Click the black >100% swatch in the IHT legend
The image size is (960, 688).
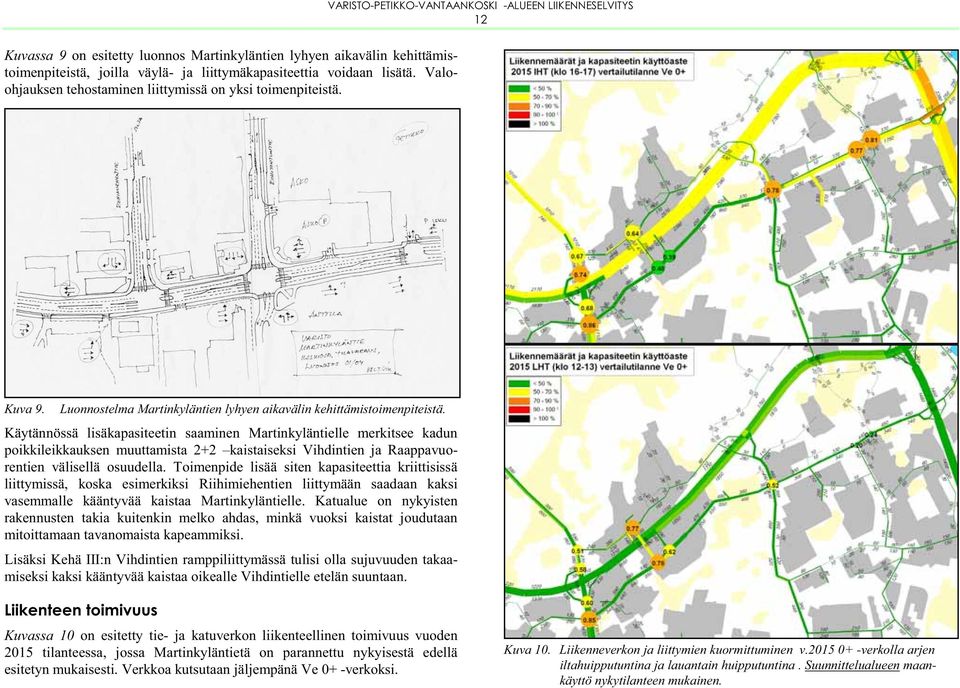point(519,124)
